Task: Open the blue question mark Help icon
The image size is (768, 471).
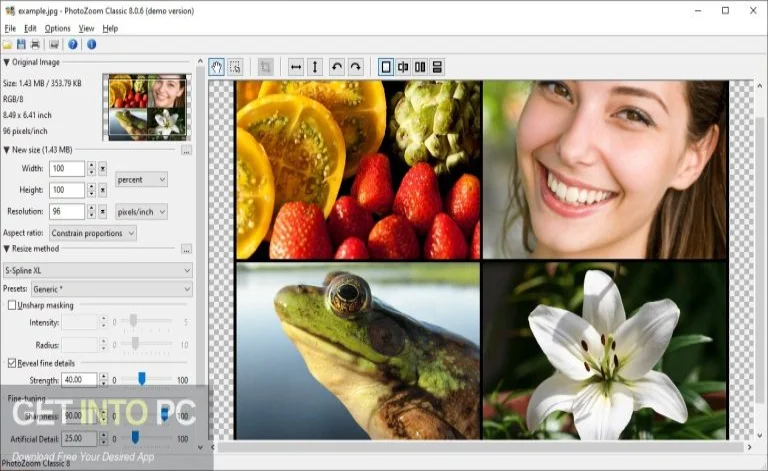Action: tap(72, 45)
